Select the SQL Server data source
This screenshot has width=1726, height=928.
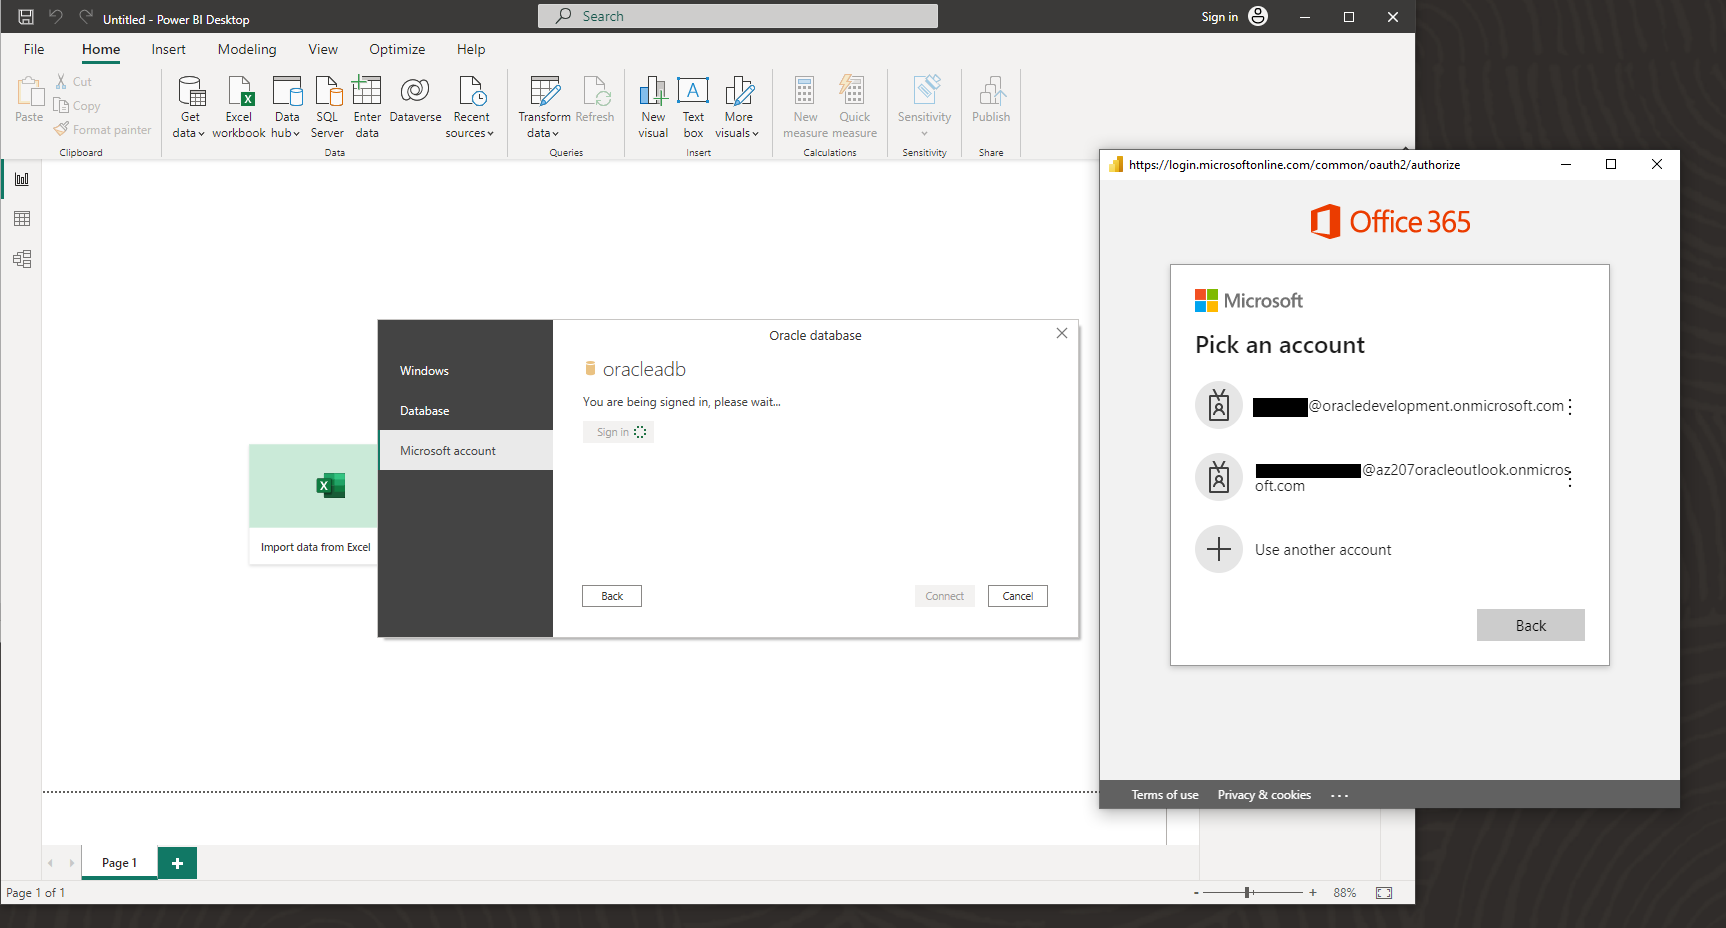pos(327,105)
